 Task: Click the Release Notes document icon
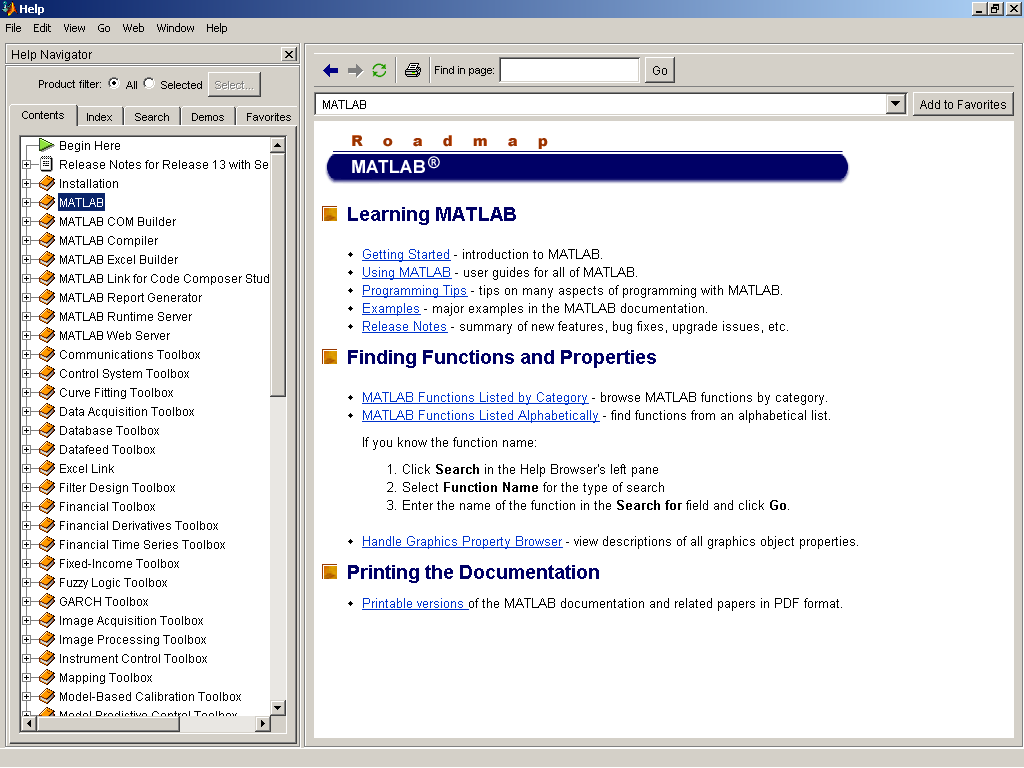(46, 164)
